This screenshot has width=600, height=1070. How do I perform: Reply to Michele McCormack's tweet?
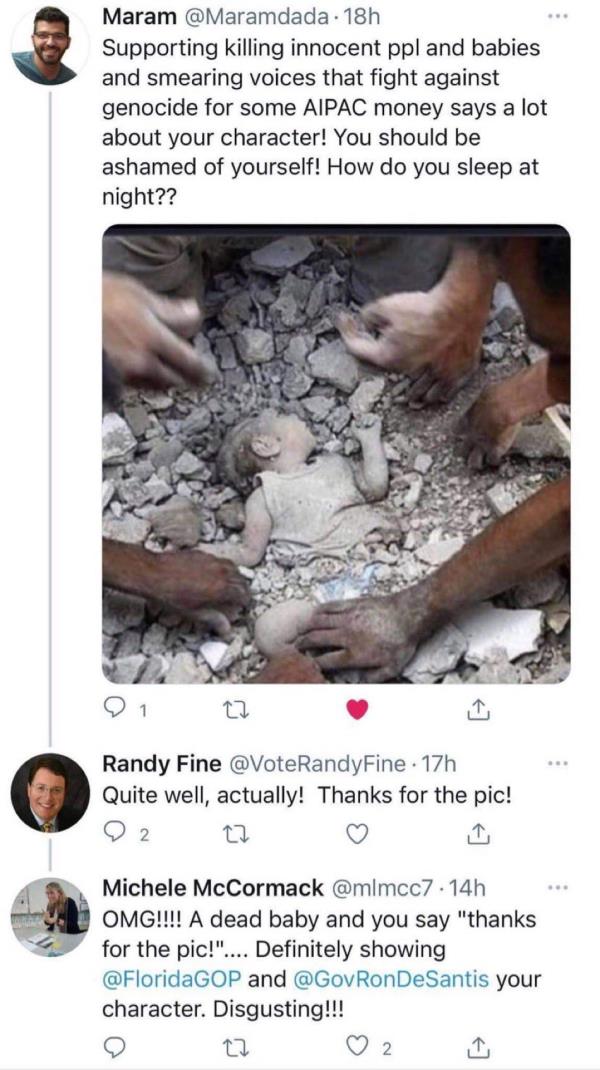tap(114, 1047)
